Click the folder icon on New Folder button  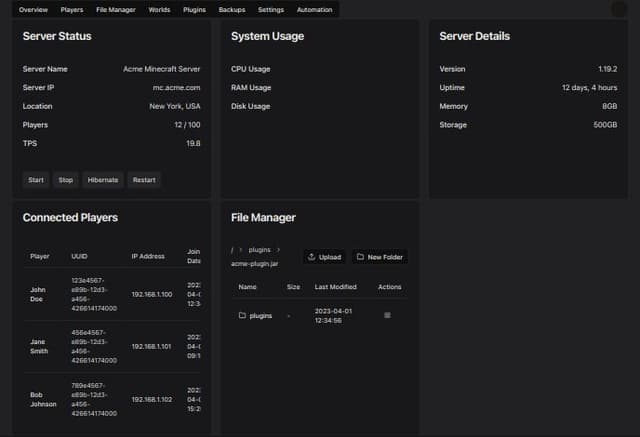coord(360,257)
